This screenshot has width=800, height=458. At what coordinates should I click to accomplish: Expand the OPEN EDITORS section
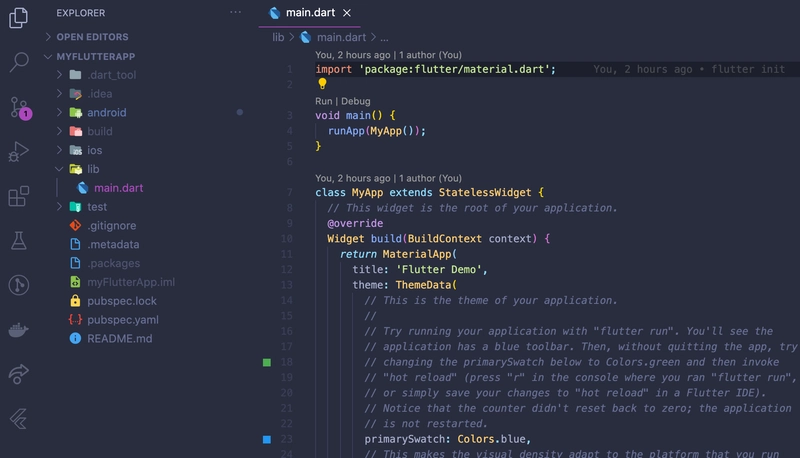92,37
